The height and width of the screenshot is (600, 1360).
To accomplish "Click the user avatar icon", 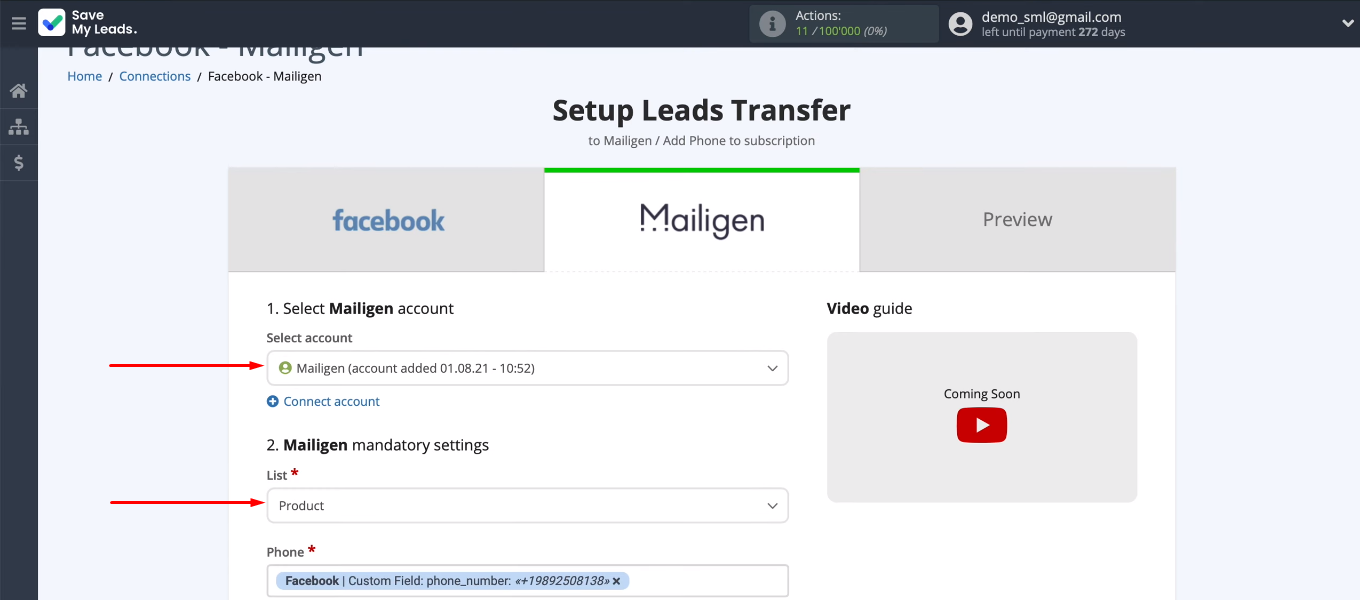I will click(960, 24).
